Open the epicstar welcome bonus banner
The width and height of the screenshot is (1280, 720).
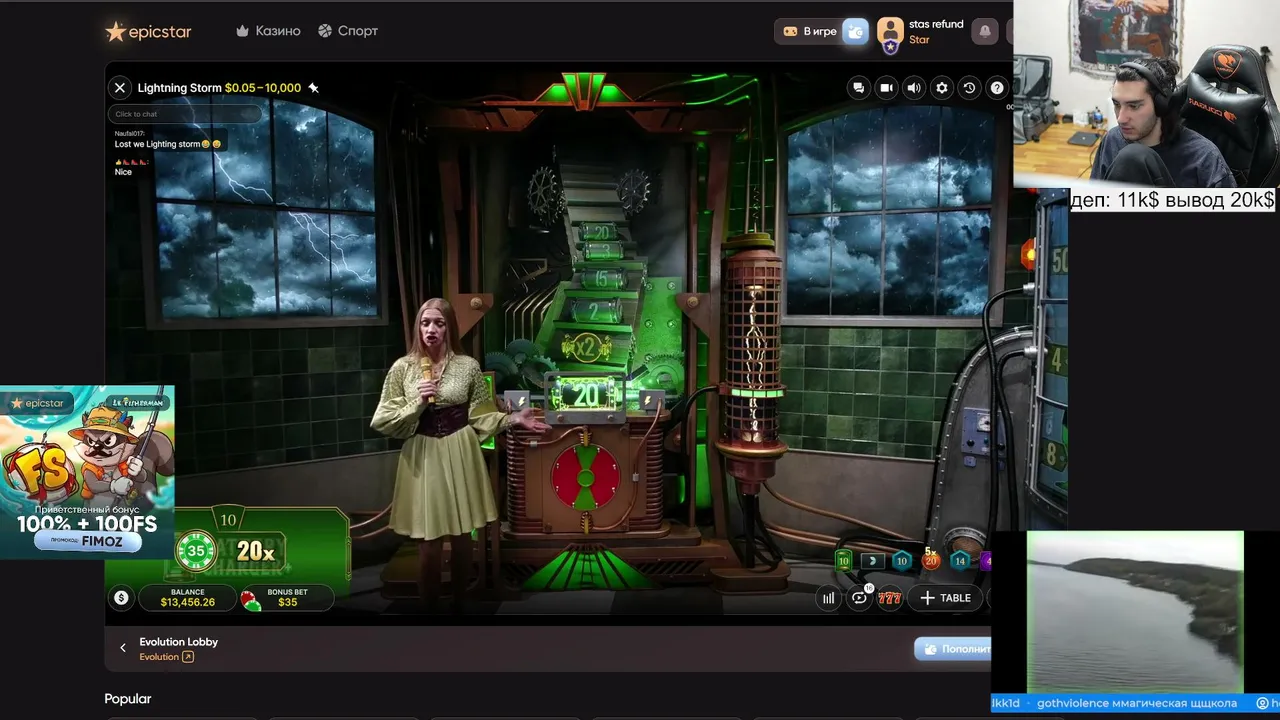pyautogui.click(x=87, y=472)
